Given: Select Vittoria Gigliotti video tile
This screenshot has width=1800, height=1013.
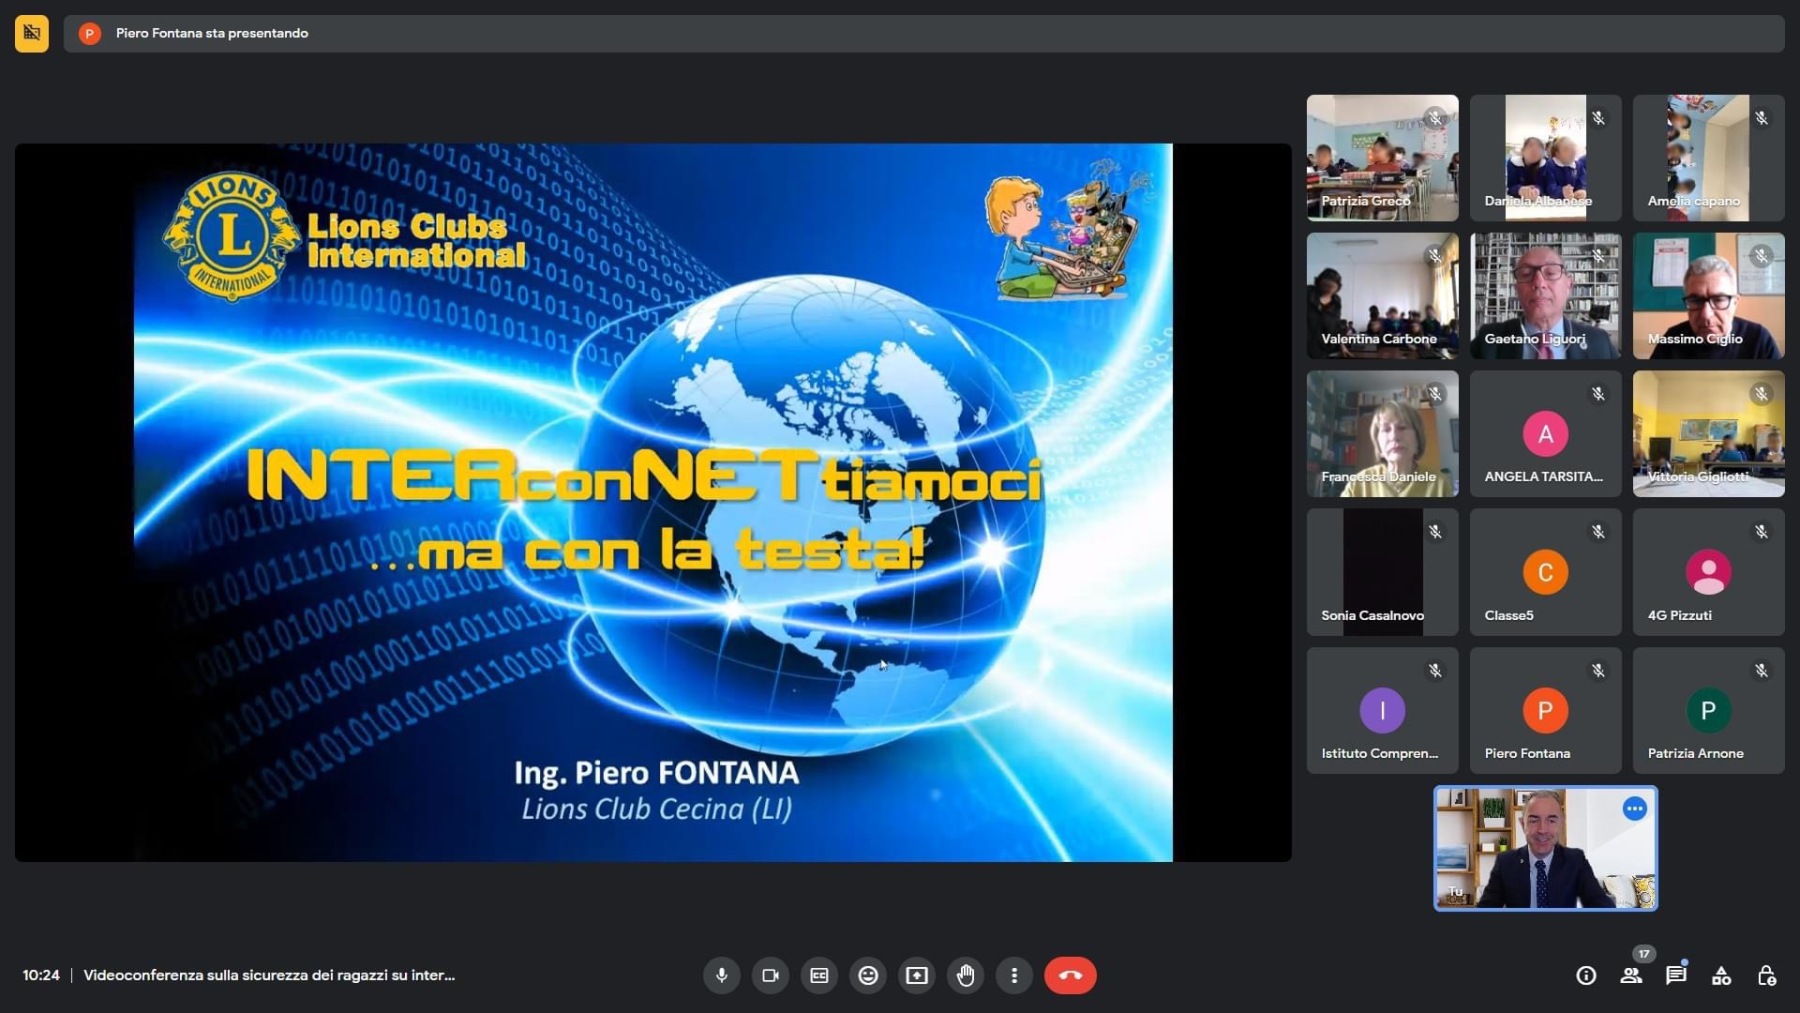Looking at the screenshot, I should pos(1708,434).
